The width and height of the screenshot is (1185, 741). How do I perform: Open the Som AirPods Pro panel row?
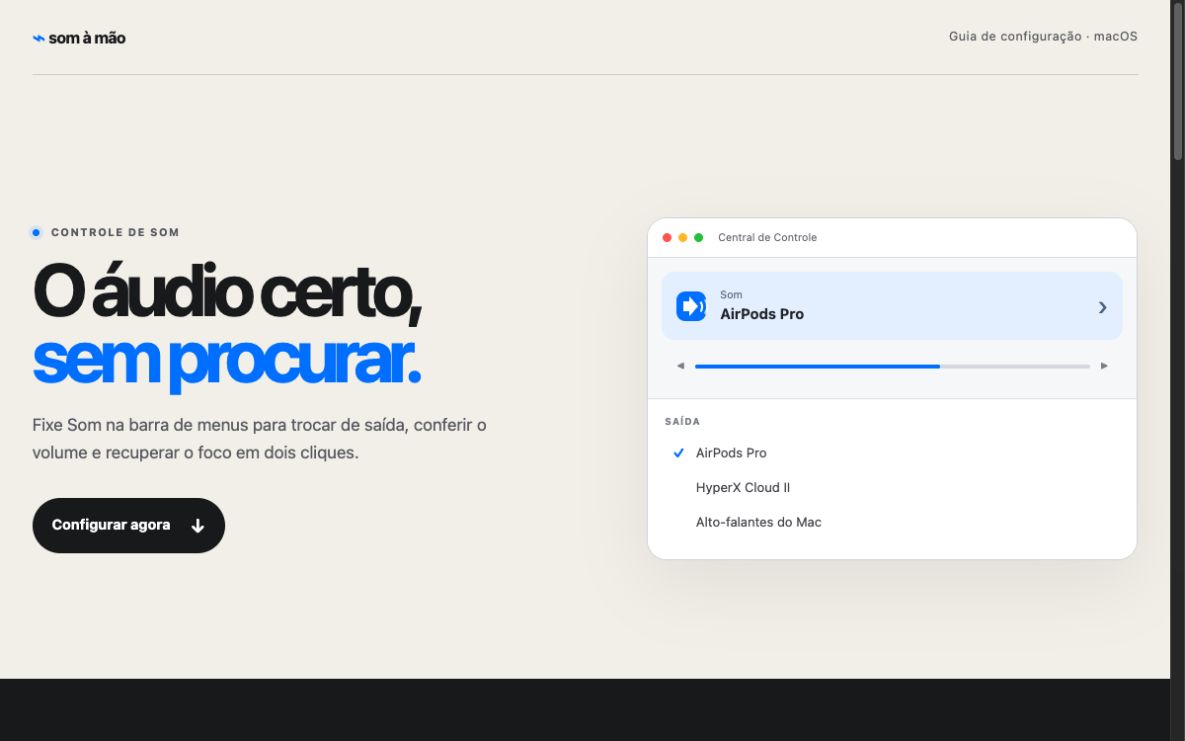[892, 306]
